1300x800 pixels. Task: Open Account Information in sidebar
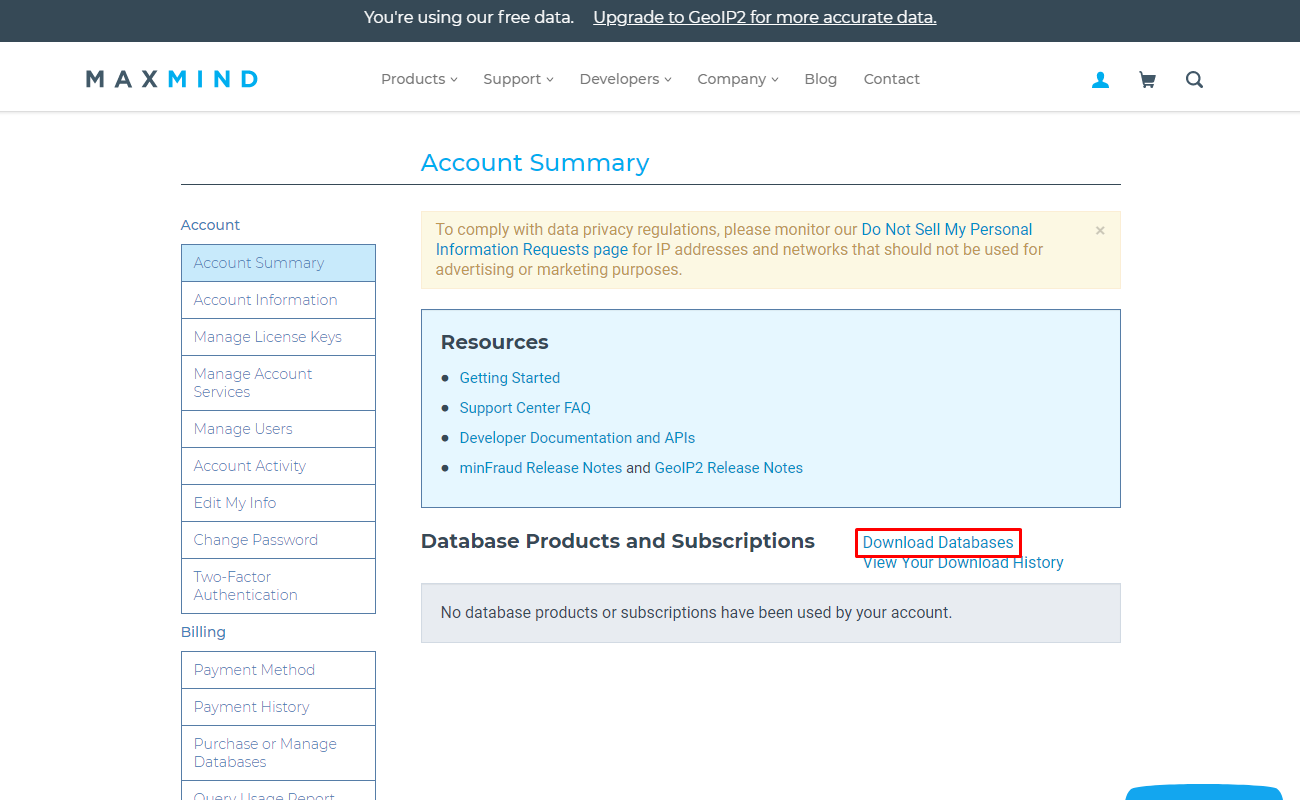coord(278,300)
